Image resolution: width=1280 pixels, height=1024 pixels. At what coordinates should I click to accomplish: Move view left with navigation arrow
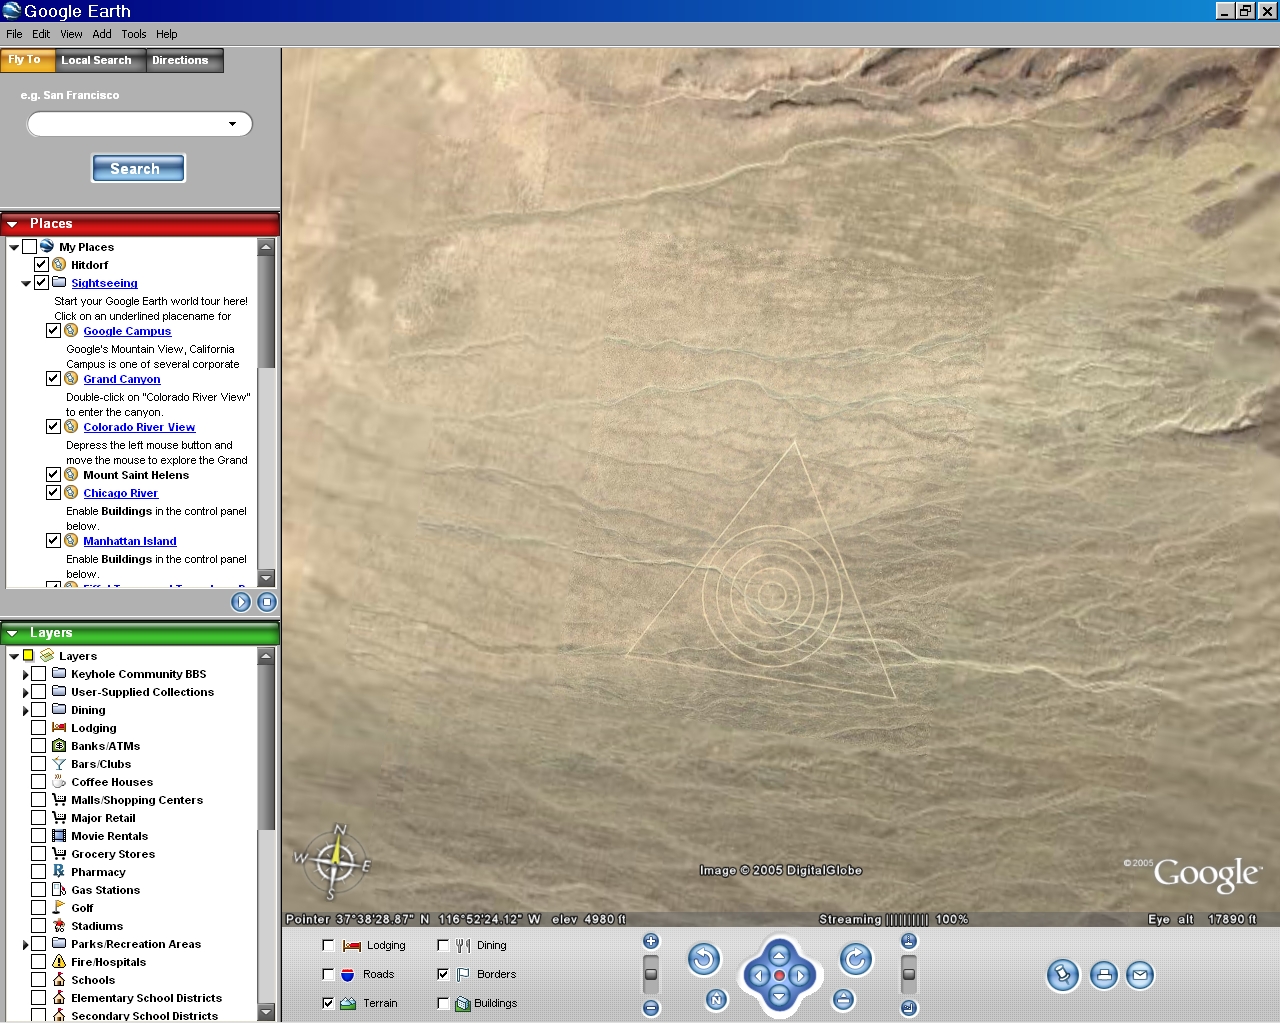(758, 976)
